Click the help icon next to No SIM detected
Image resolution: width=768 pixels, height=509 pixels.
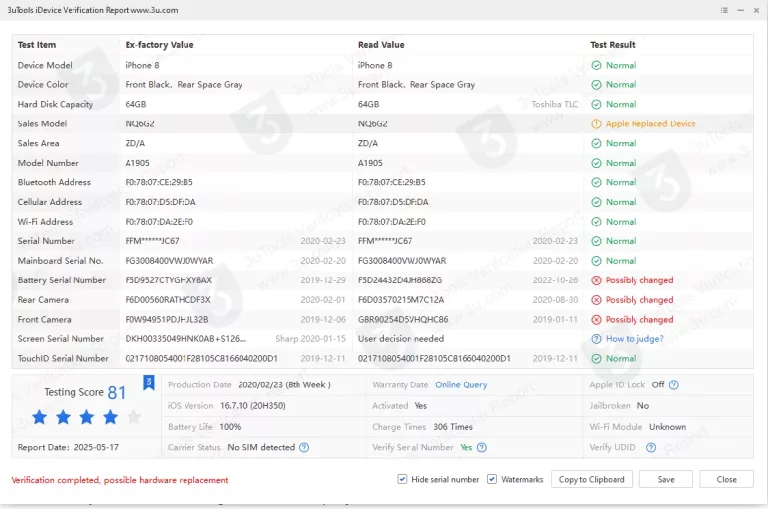(x=304, y=447)
